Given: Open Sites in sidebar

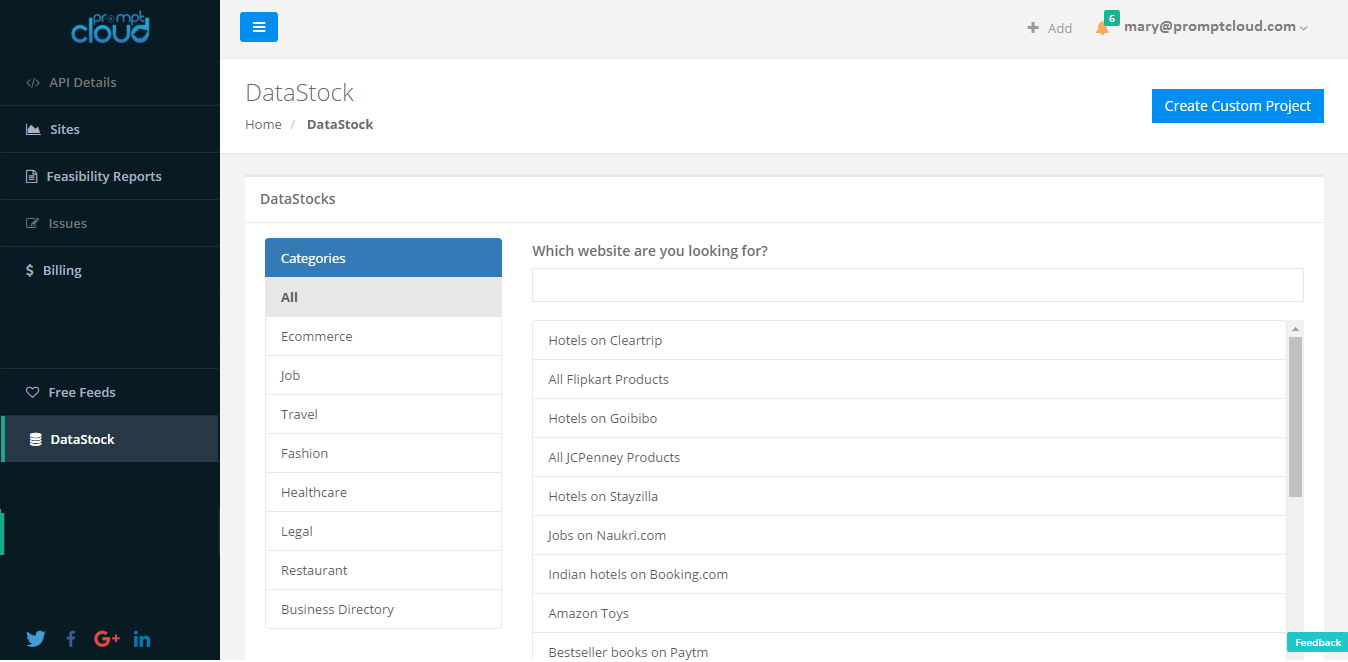Looking at the screenshot, I should coord(110,129).
